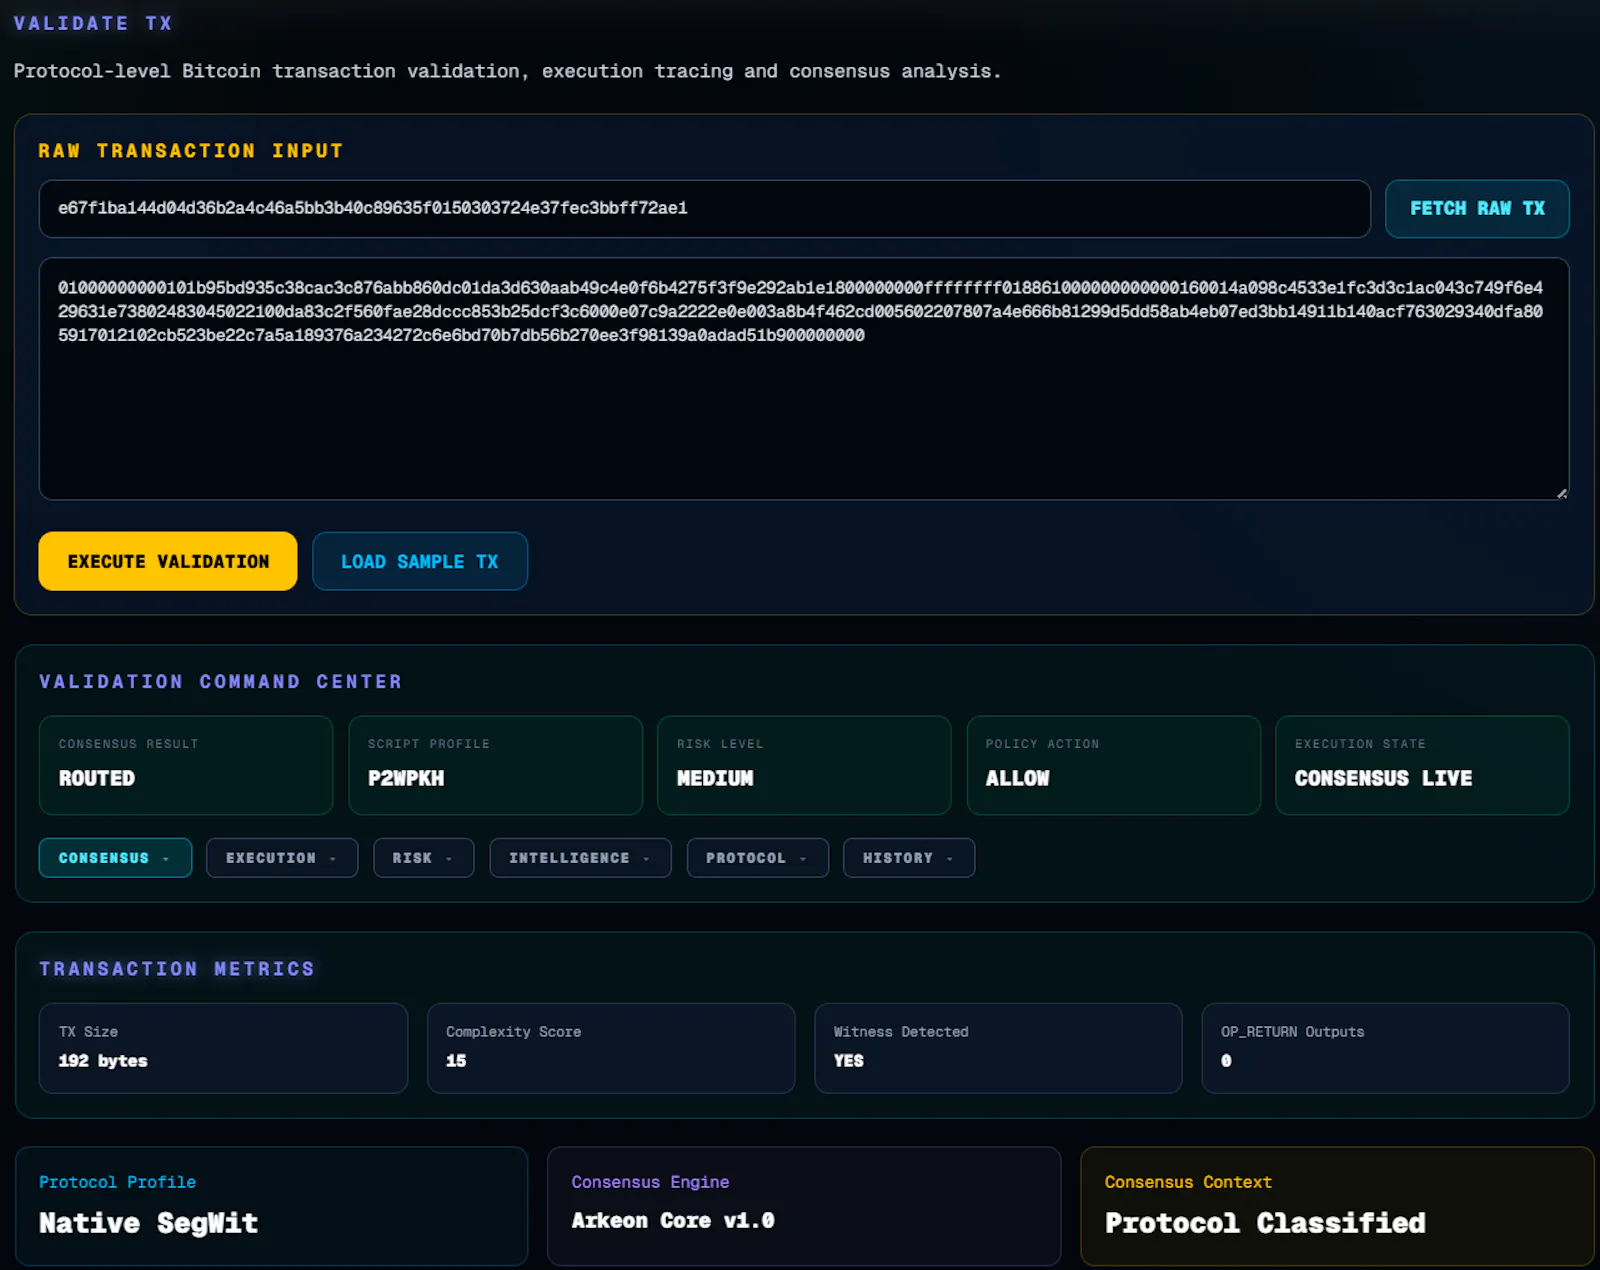Load a sample transaction
This screenshot has width=1600, height=1270.
click(x=420, y=561)
